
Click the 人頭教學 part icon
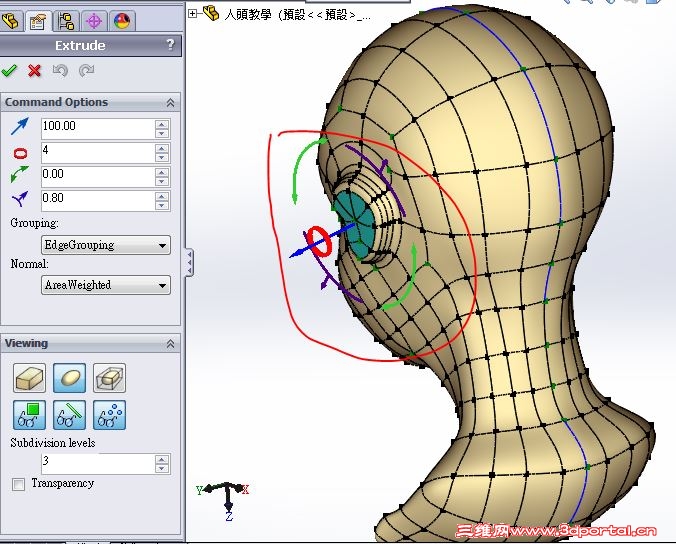click(211, 13)
